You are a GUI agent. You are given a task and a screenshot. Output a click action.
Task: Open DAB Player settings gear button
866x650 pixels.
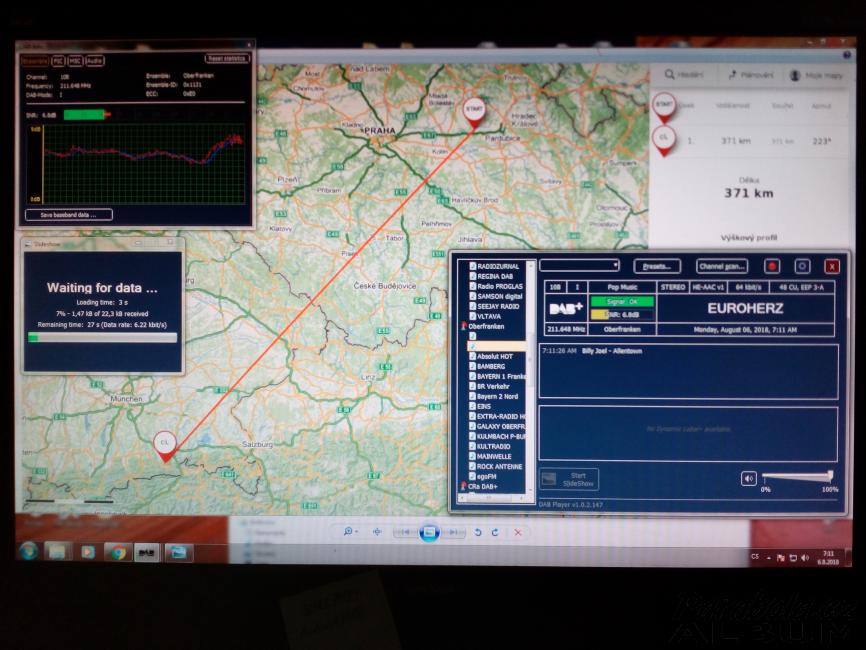pos(802,267)
